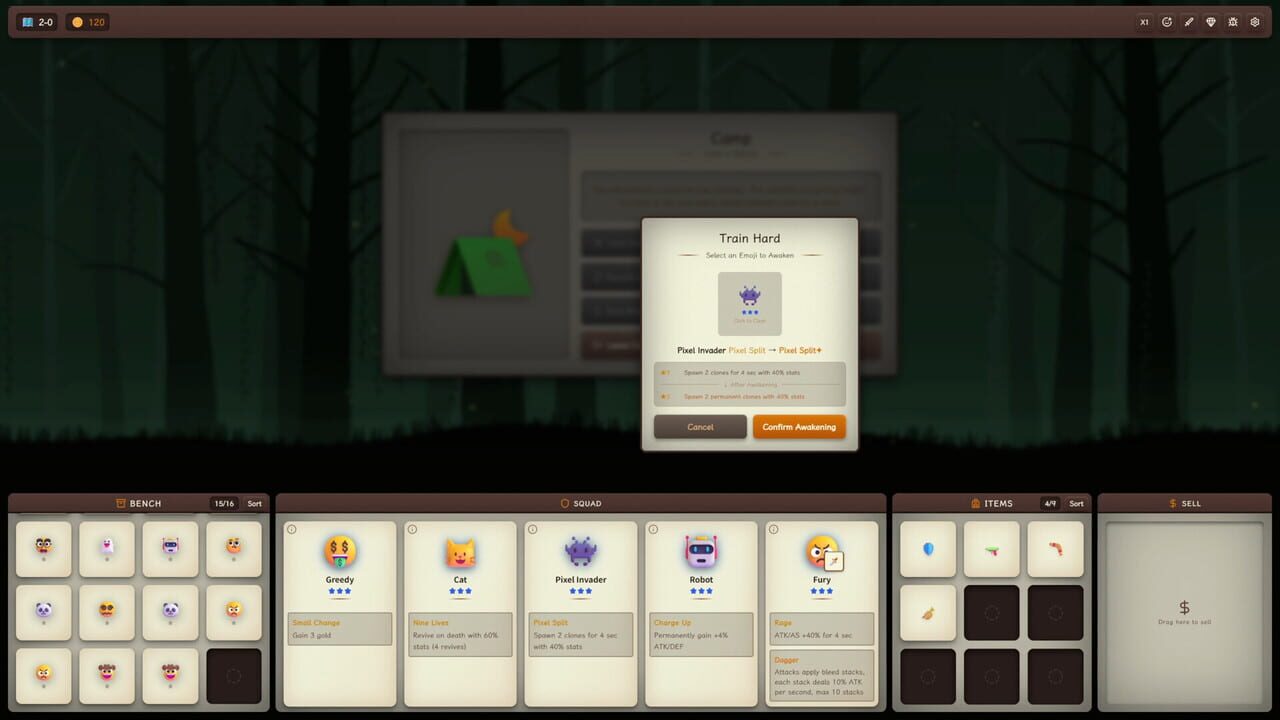Click the gold coin counter showing 120
This screenshot has width=1280, height=720.
[x=88, y=22]
